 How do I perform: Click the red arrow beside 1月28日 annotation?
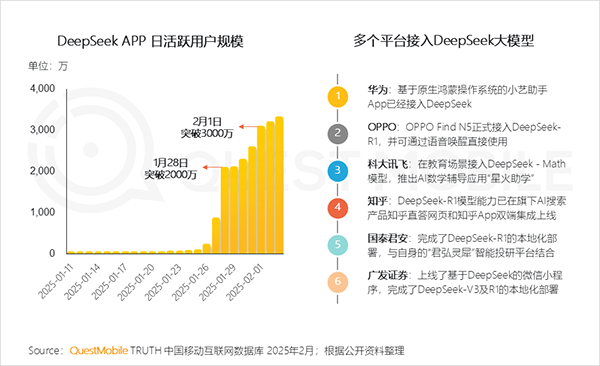[212, 167]
